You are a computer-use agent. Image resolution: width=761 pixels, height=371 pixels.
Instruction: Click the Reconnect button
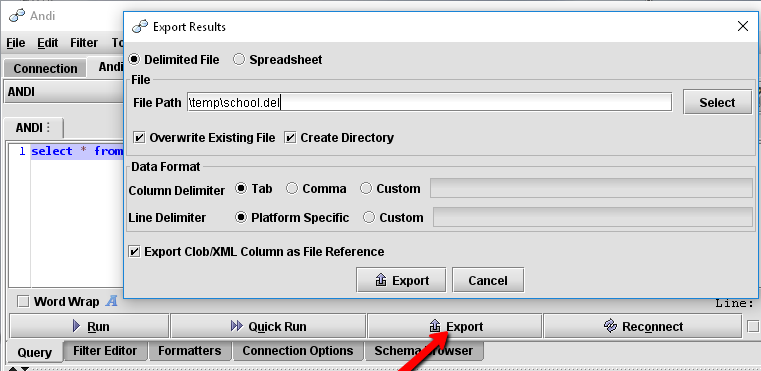[643, 326]
